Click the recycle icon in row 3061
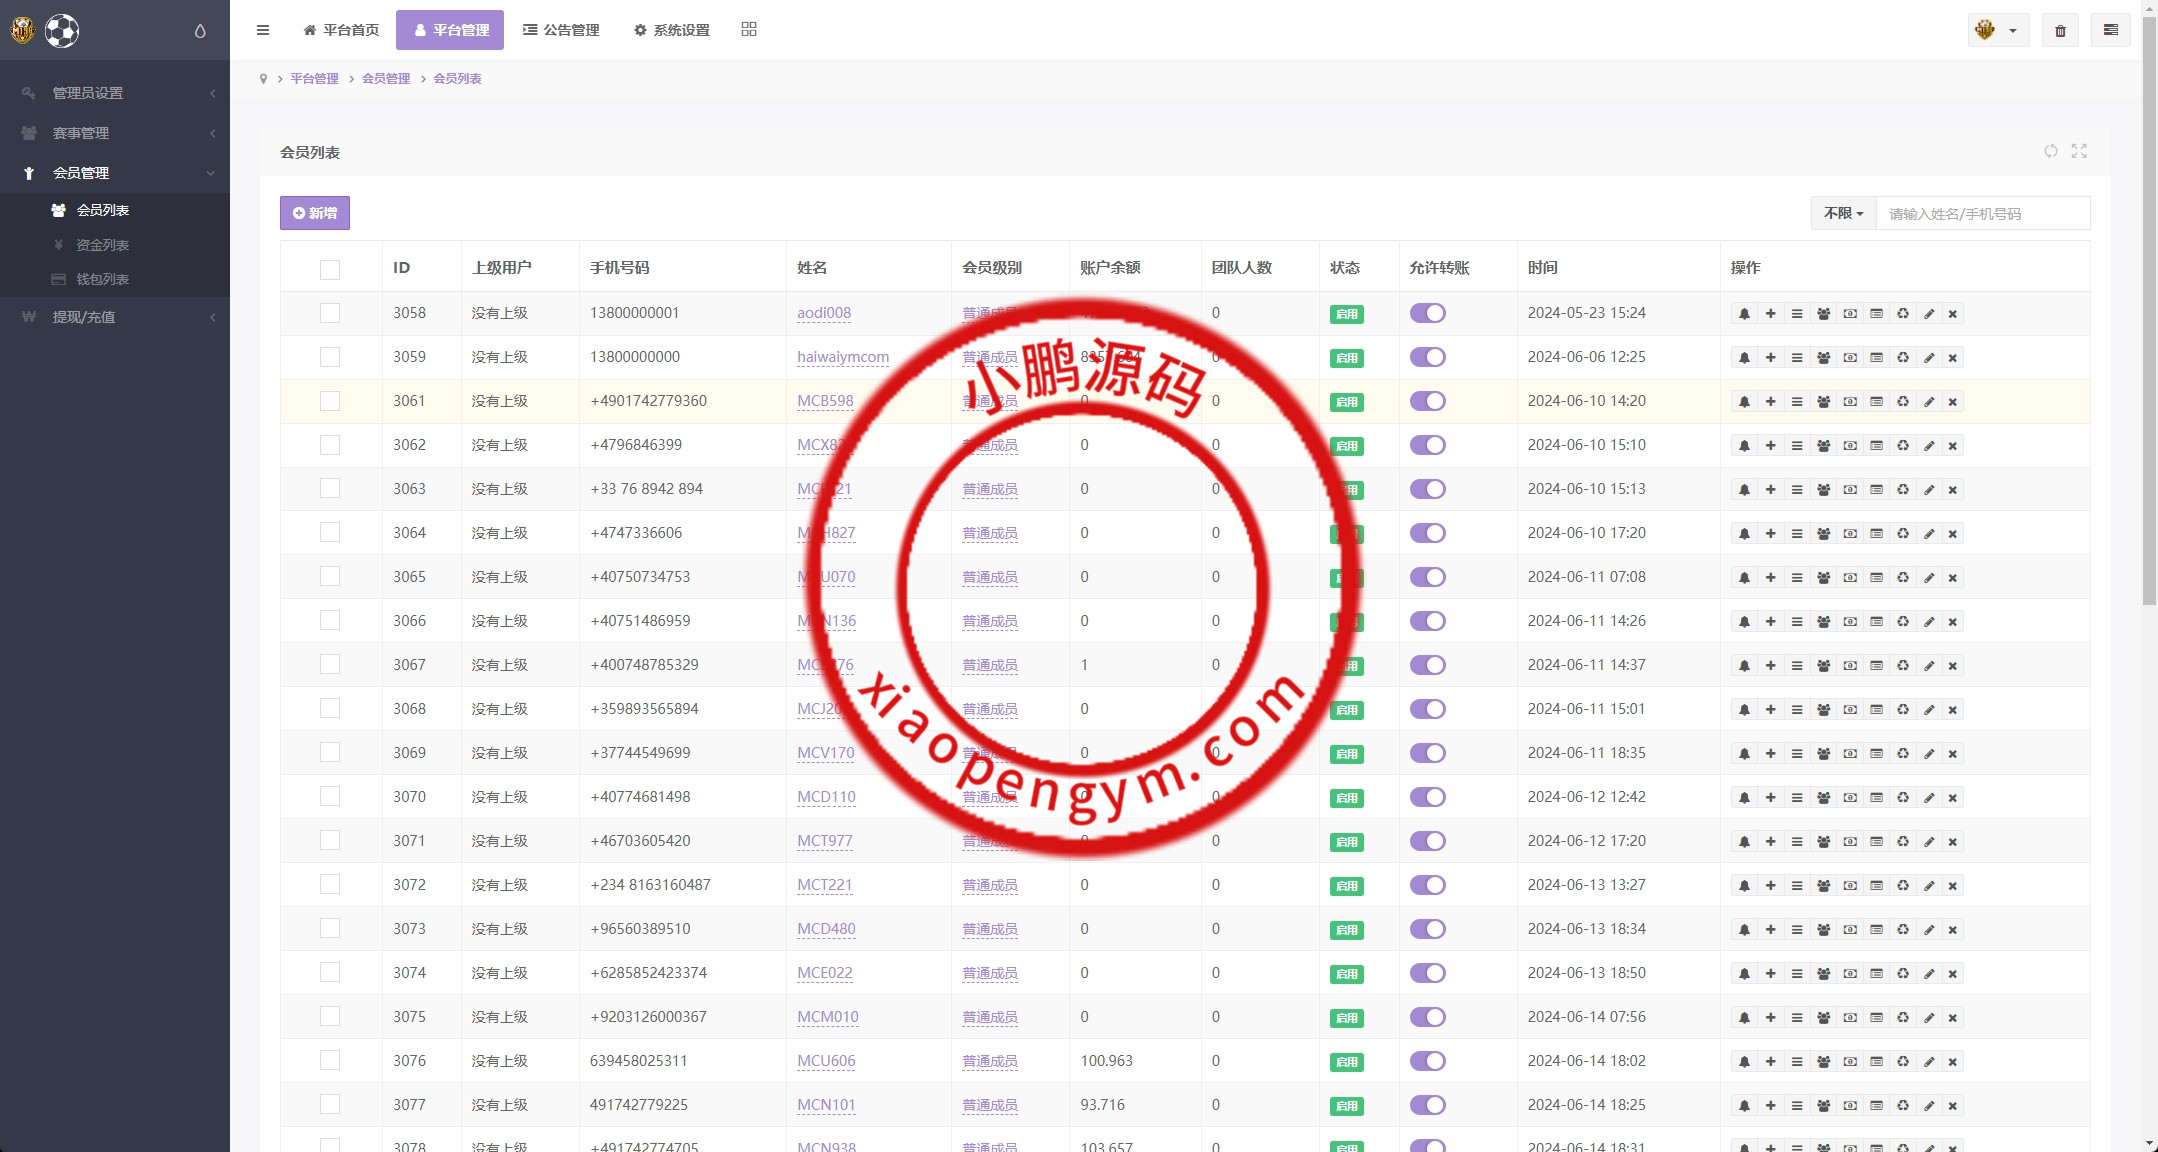This screenshot has width=2158, height=1152. pos(1903,402)
